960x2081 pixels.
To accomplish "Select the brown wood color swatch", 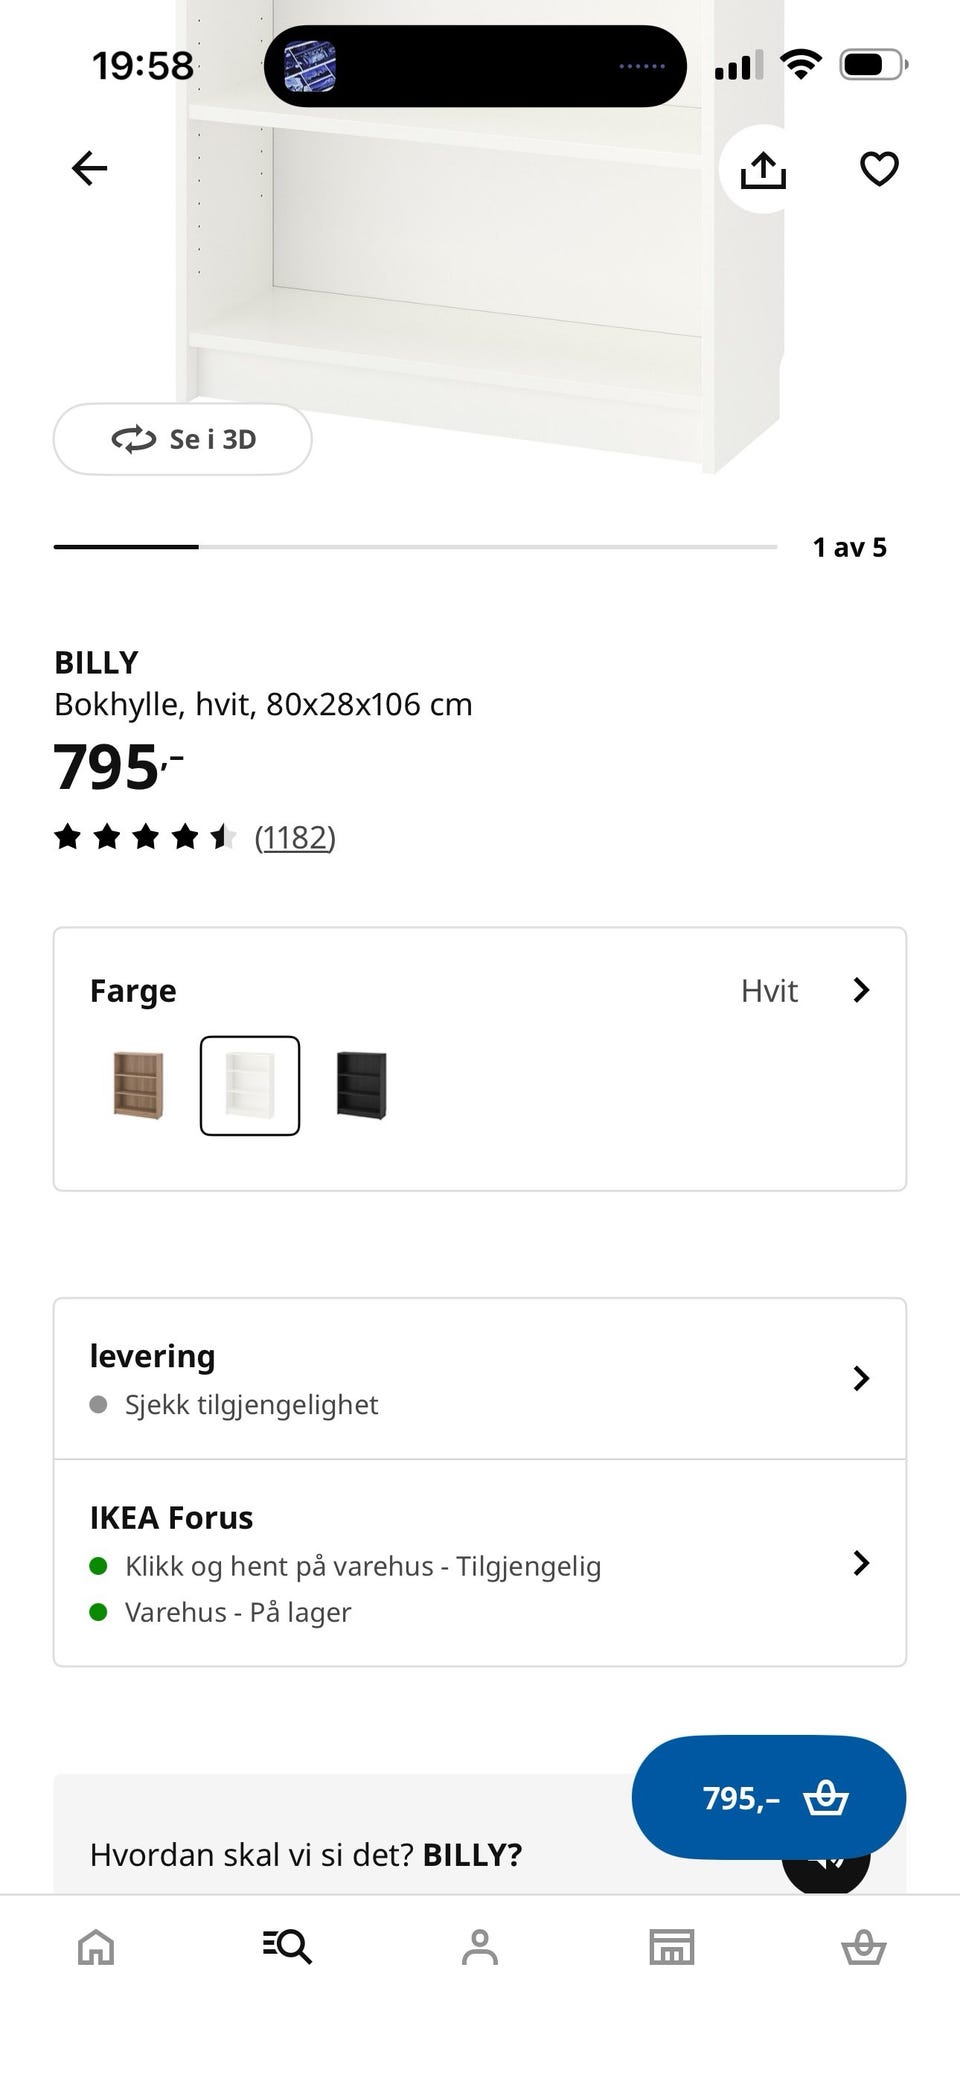I will [x=138, y=1085].
